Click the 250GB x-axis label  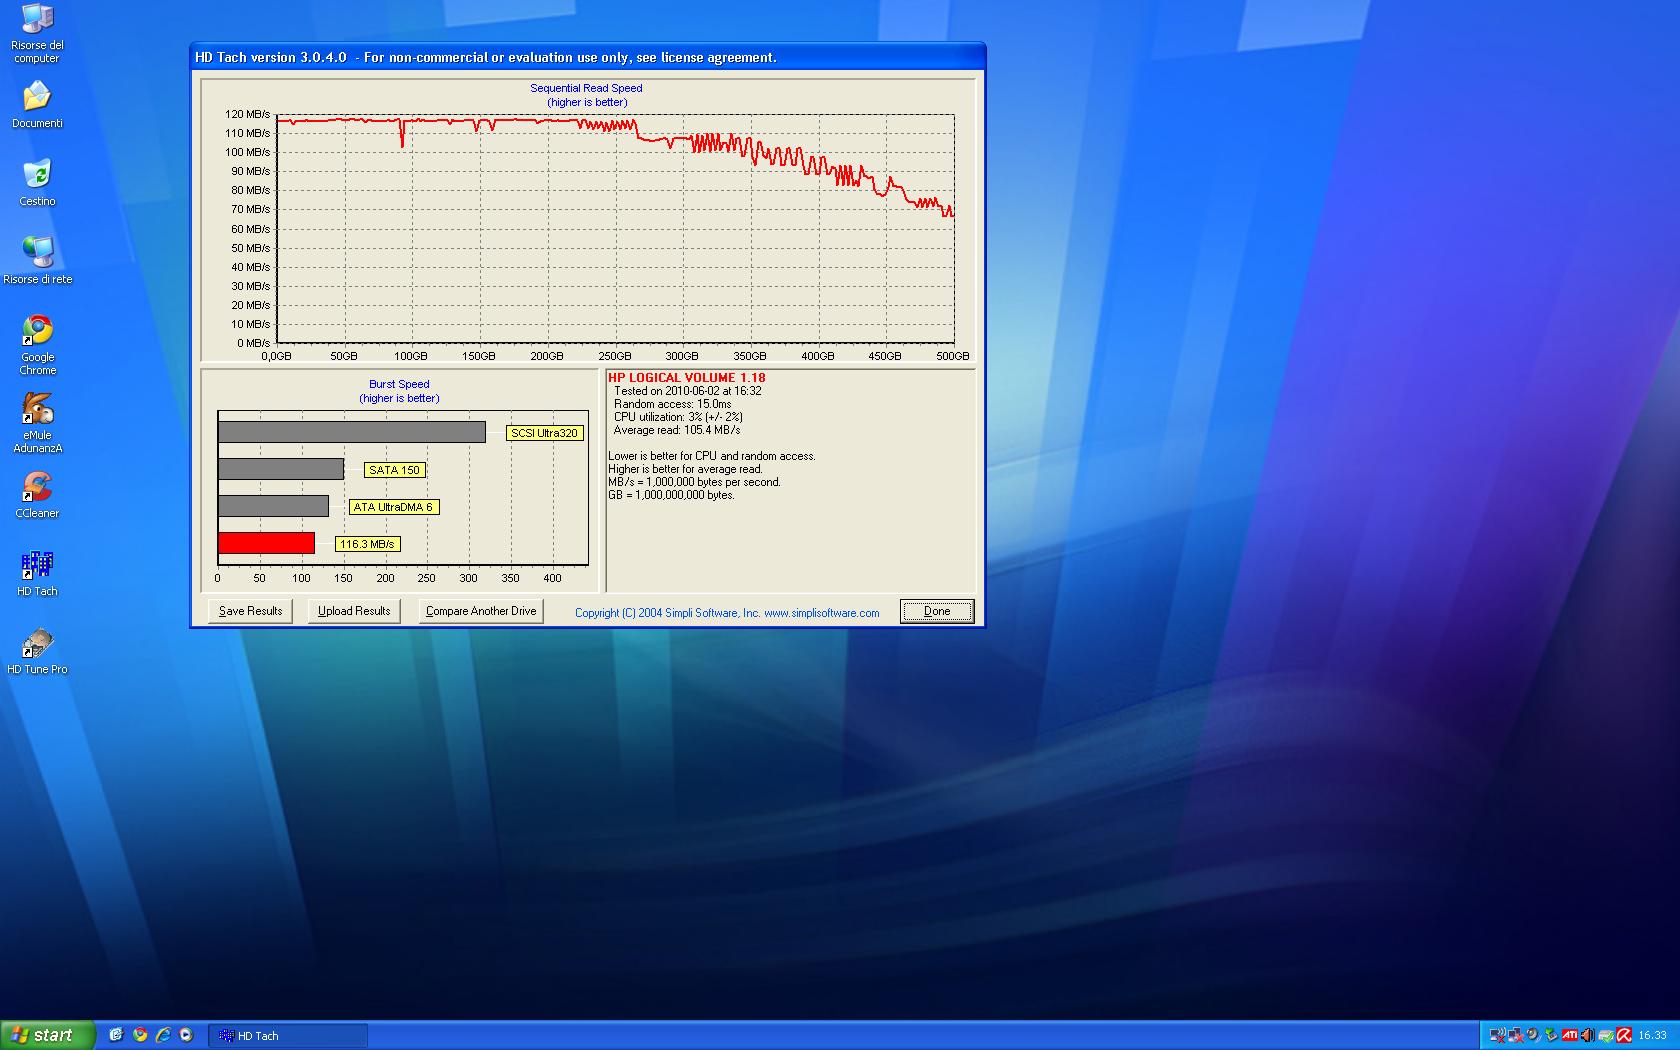point(615,356)
